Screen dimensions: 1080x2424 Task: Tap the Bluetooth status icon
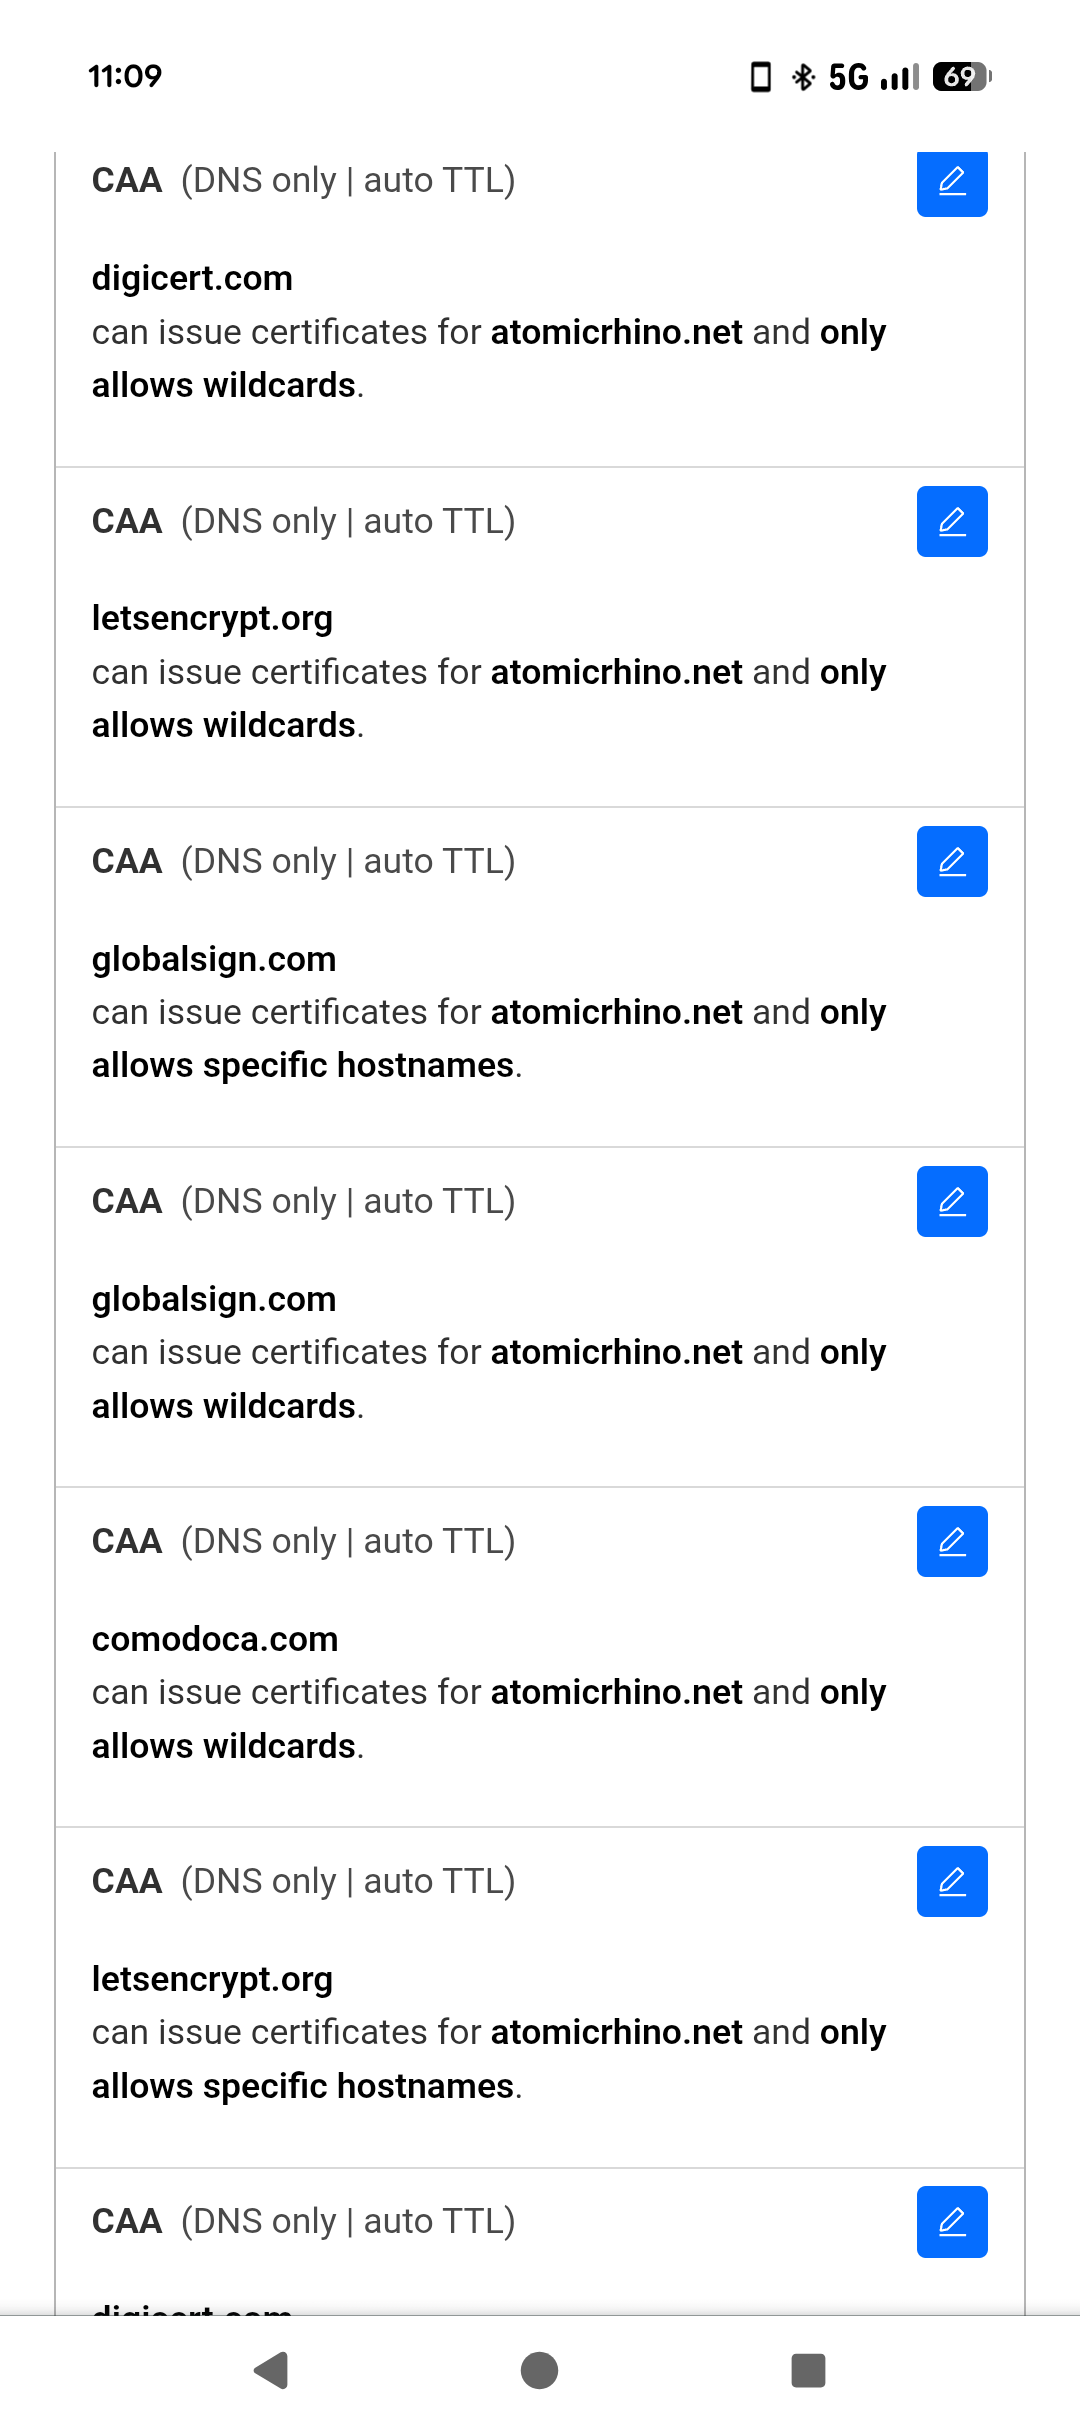click(x=803, y=77)
